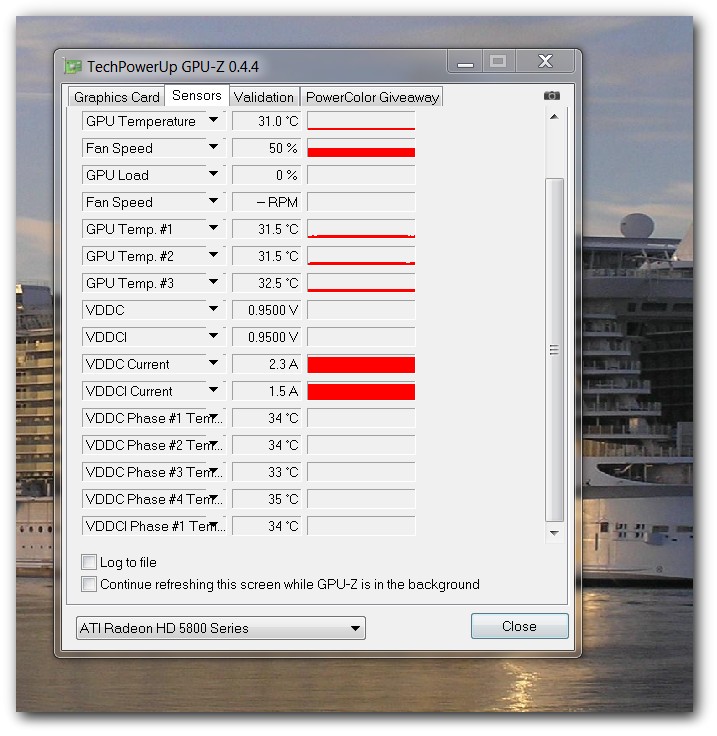Click the 32.5 °C GPU Temp. #3 value
Screen dimensions: 717x736
pyautogui.click(x=267, y=283)
